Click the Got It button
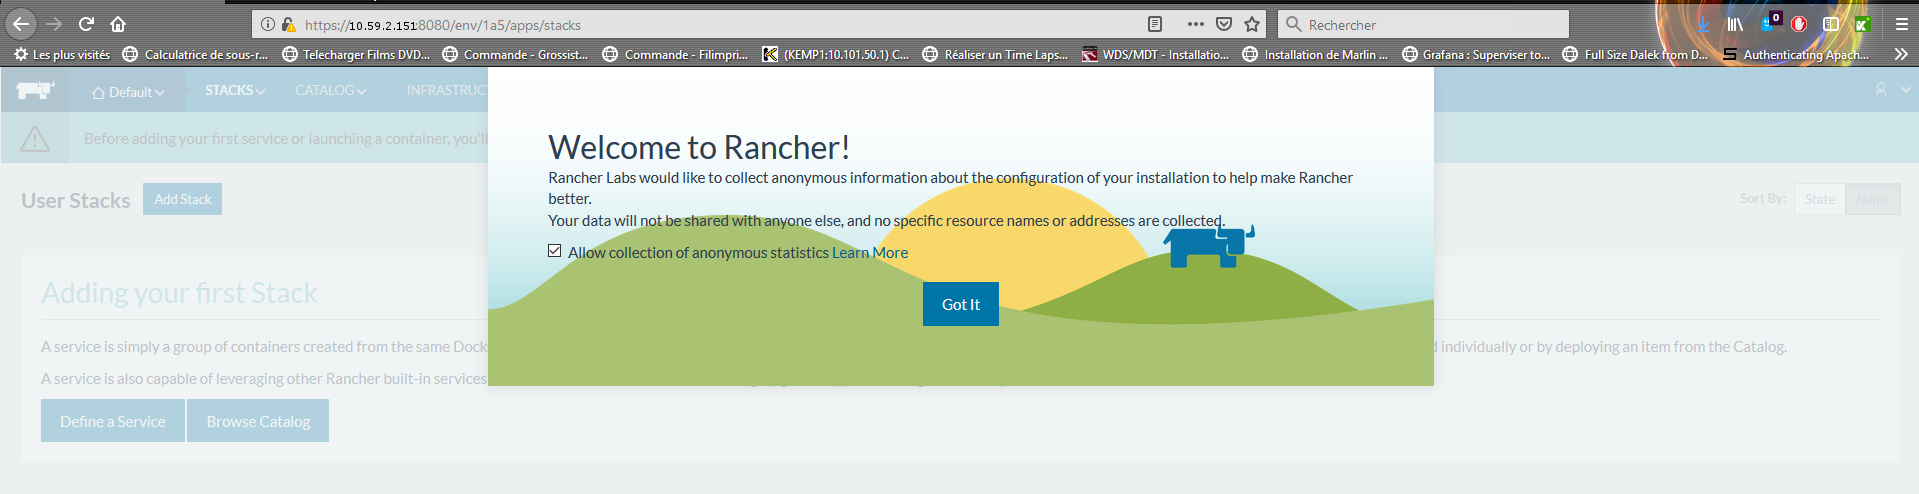 [x=961, y=304]
